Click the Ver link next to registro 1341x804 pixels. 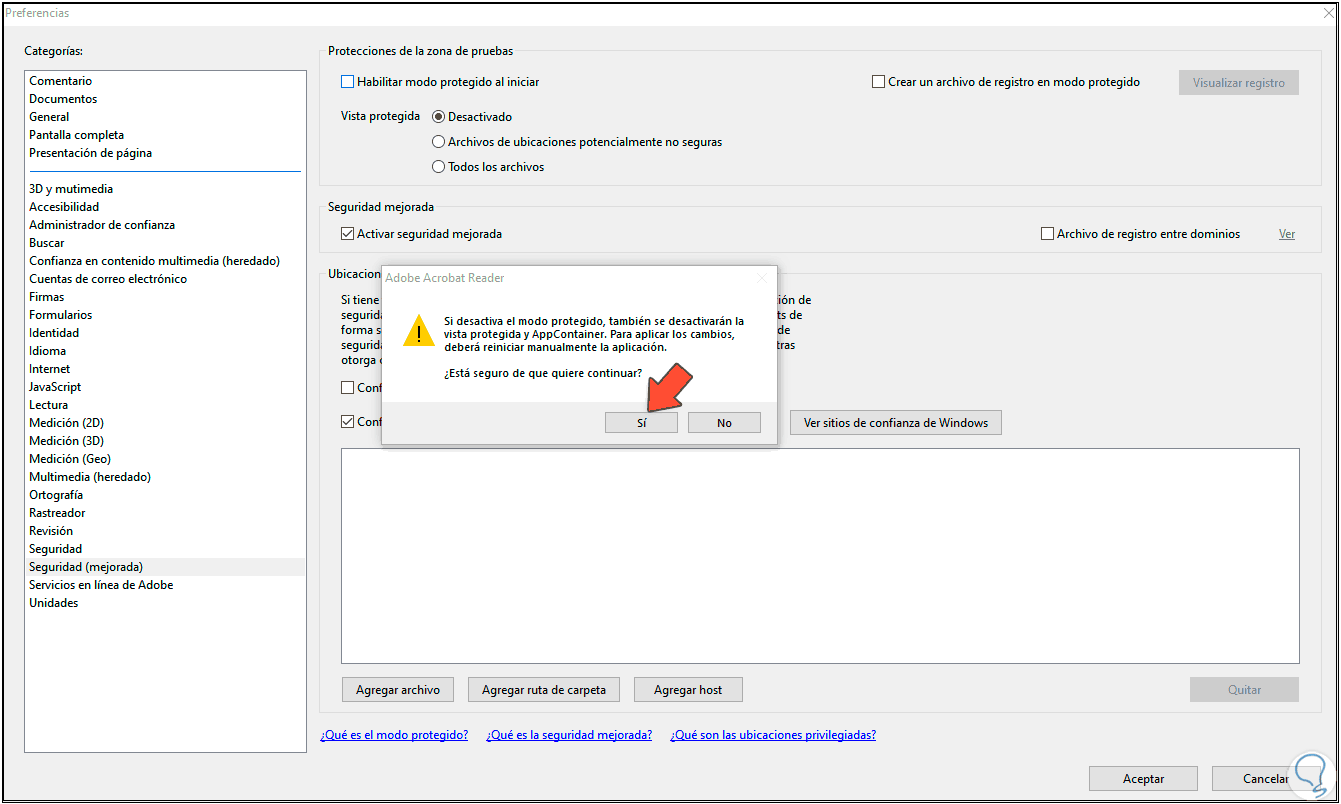tap(1287, 233)
